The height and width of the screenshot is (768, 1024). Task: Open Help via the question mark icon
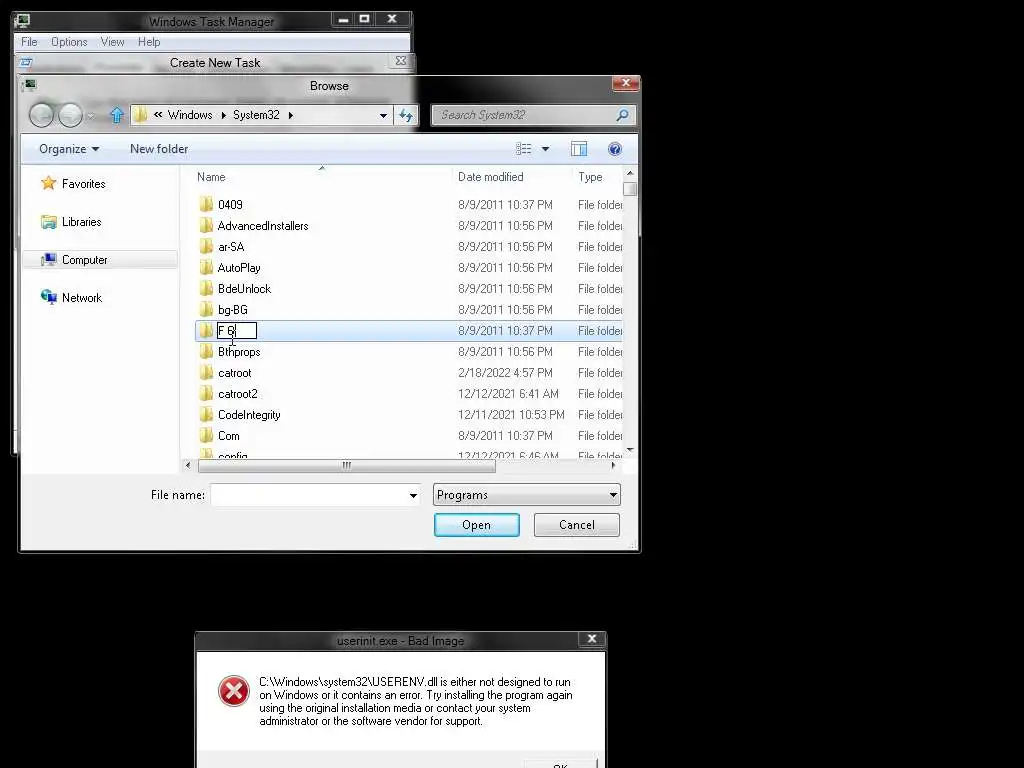[x=615, y=149]
